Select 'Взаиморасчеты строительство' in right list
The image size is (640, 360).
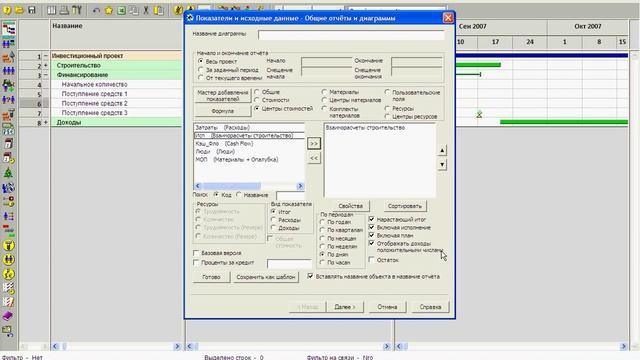[365, 128]
